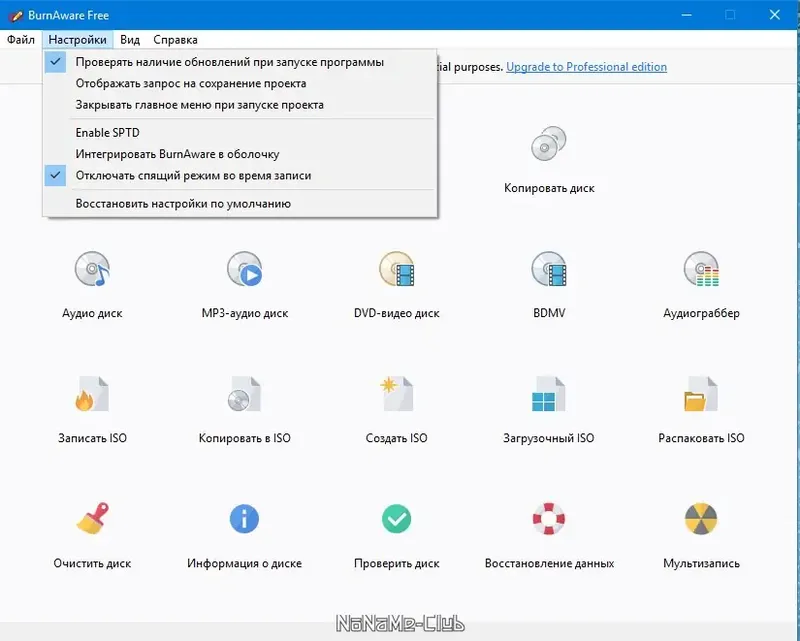Open Копировать в ISO
Image resolution: width=800 pixels, height=641 pixels.
click(244, 405)
